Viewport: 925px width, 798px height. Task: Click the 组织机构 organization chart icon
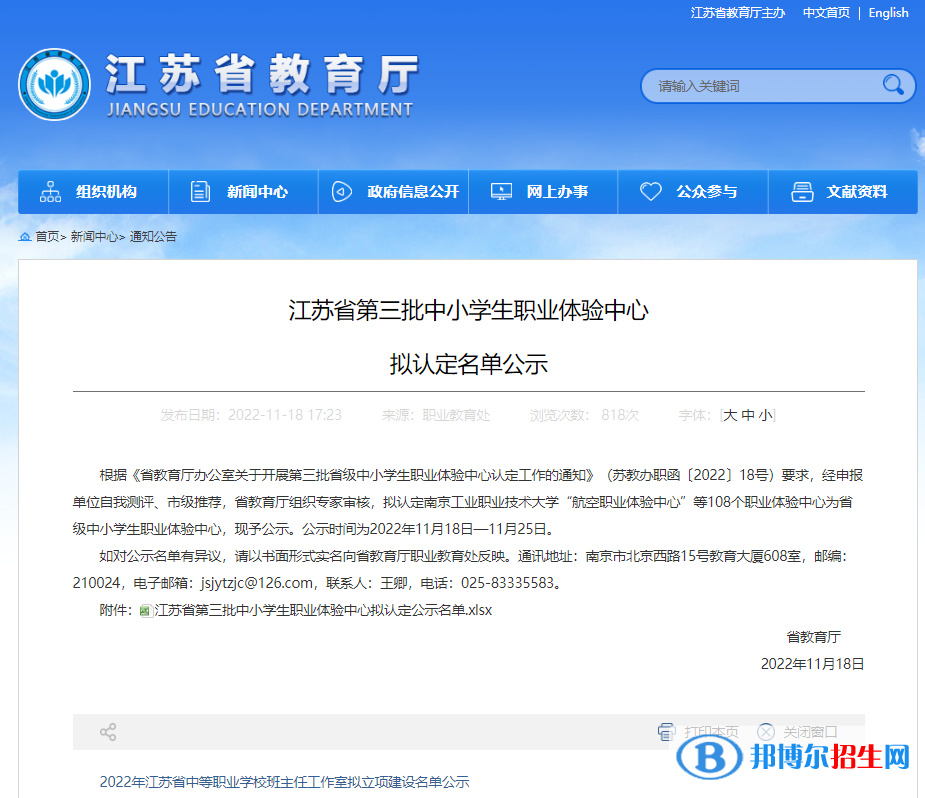tap(50, 192)
